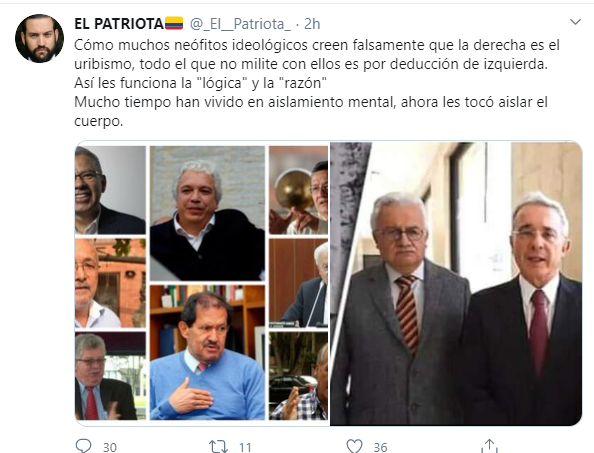Viewport: 594px width, 453px height.
Task: Open the 2h tweet timestamp
Action: [x=312, y=24]
